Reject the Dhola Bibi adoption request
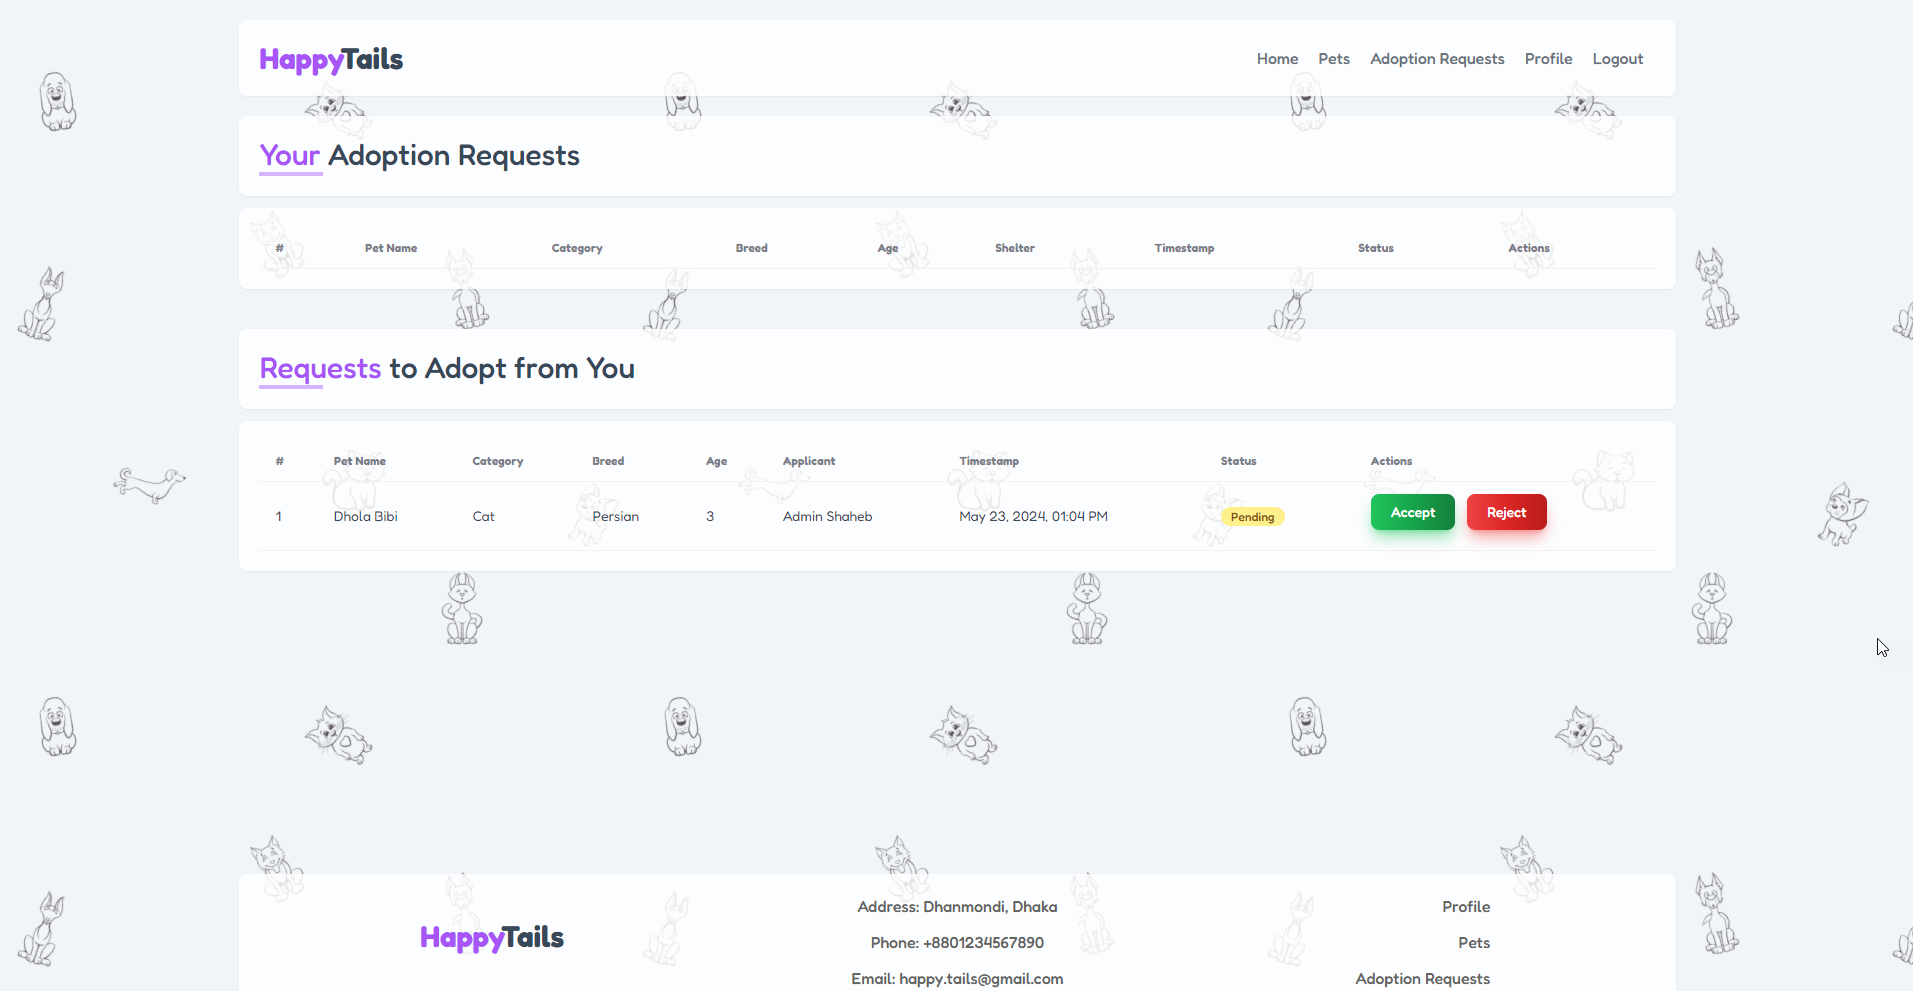 [1506, 513]
